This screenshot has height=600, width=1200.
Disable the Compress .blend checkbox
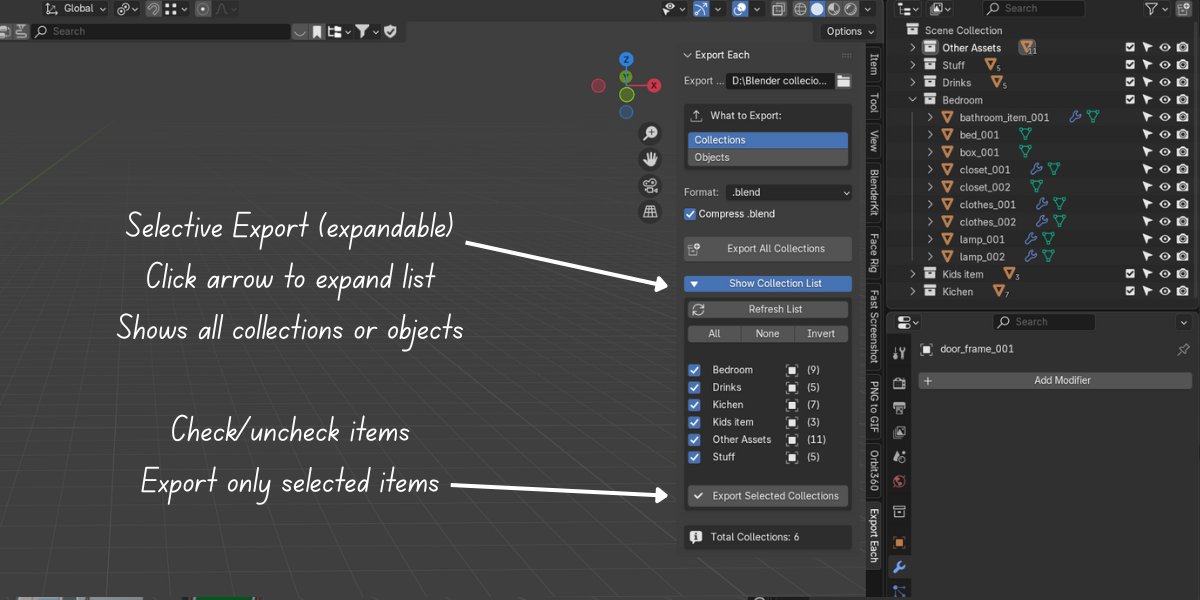pos(689,213)
